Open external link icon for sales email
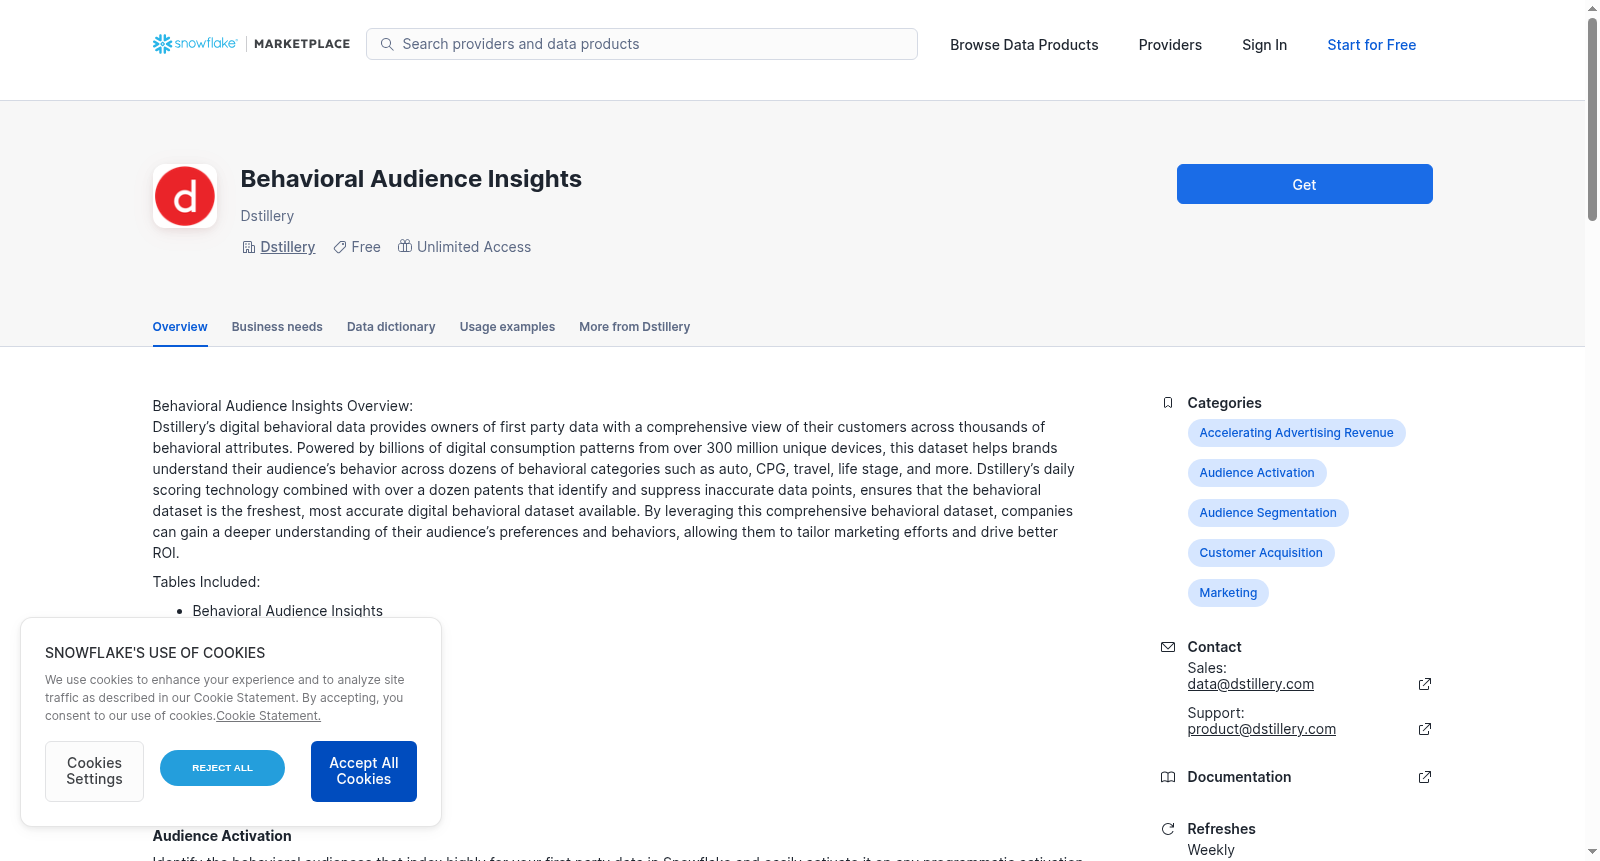The width and height of the screenshot is (1600, 861). (1425, 684)
